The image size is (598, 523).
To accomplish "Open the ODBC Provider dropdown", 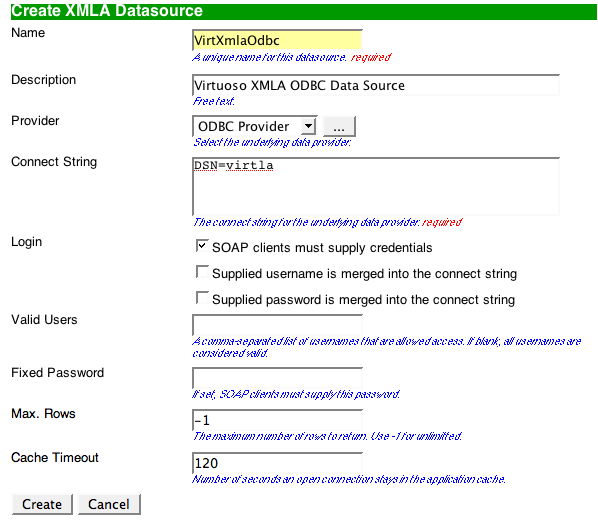I will (x=255, y=126).
